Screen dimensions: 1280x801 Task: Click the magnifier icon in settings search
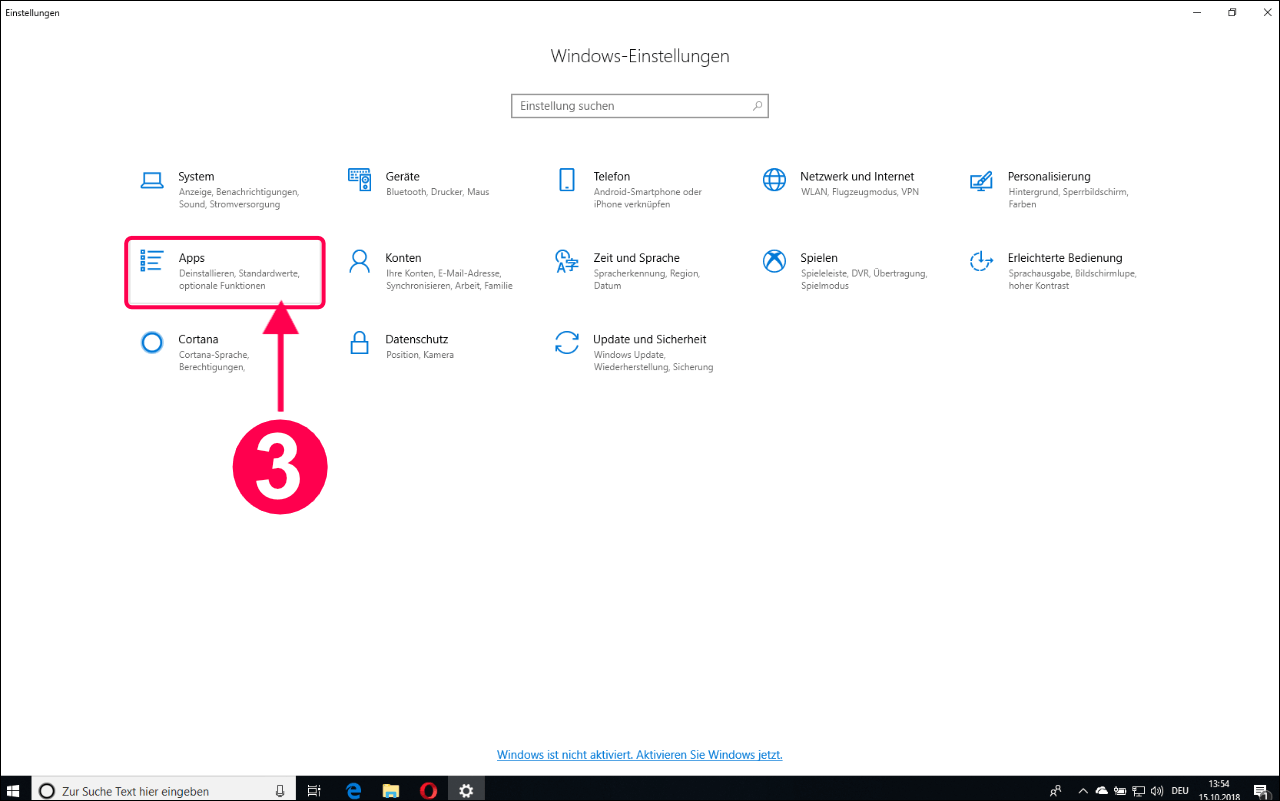[757, 106]
